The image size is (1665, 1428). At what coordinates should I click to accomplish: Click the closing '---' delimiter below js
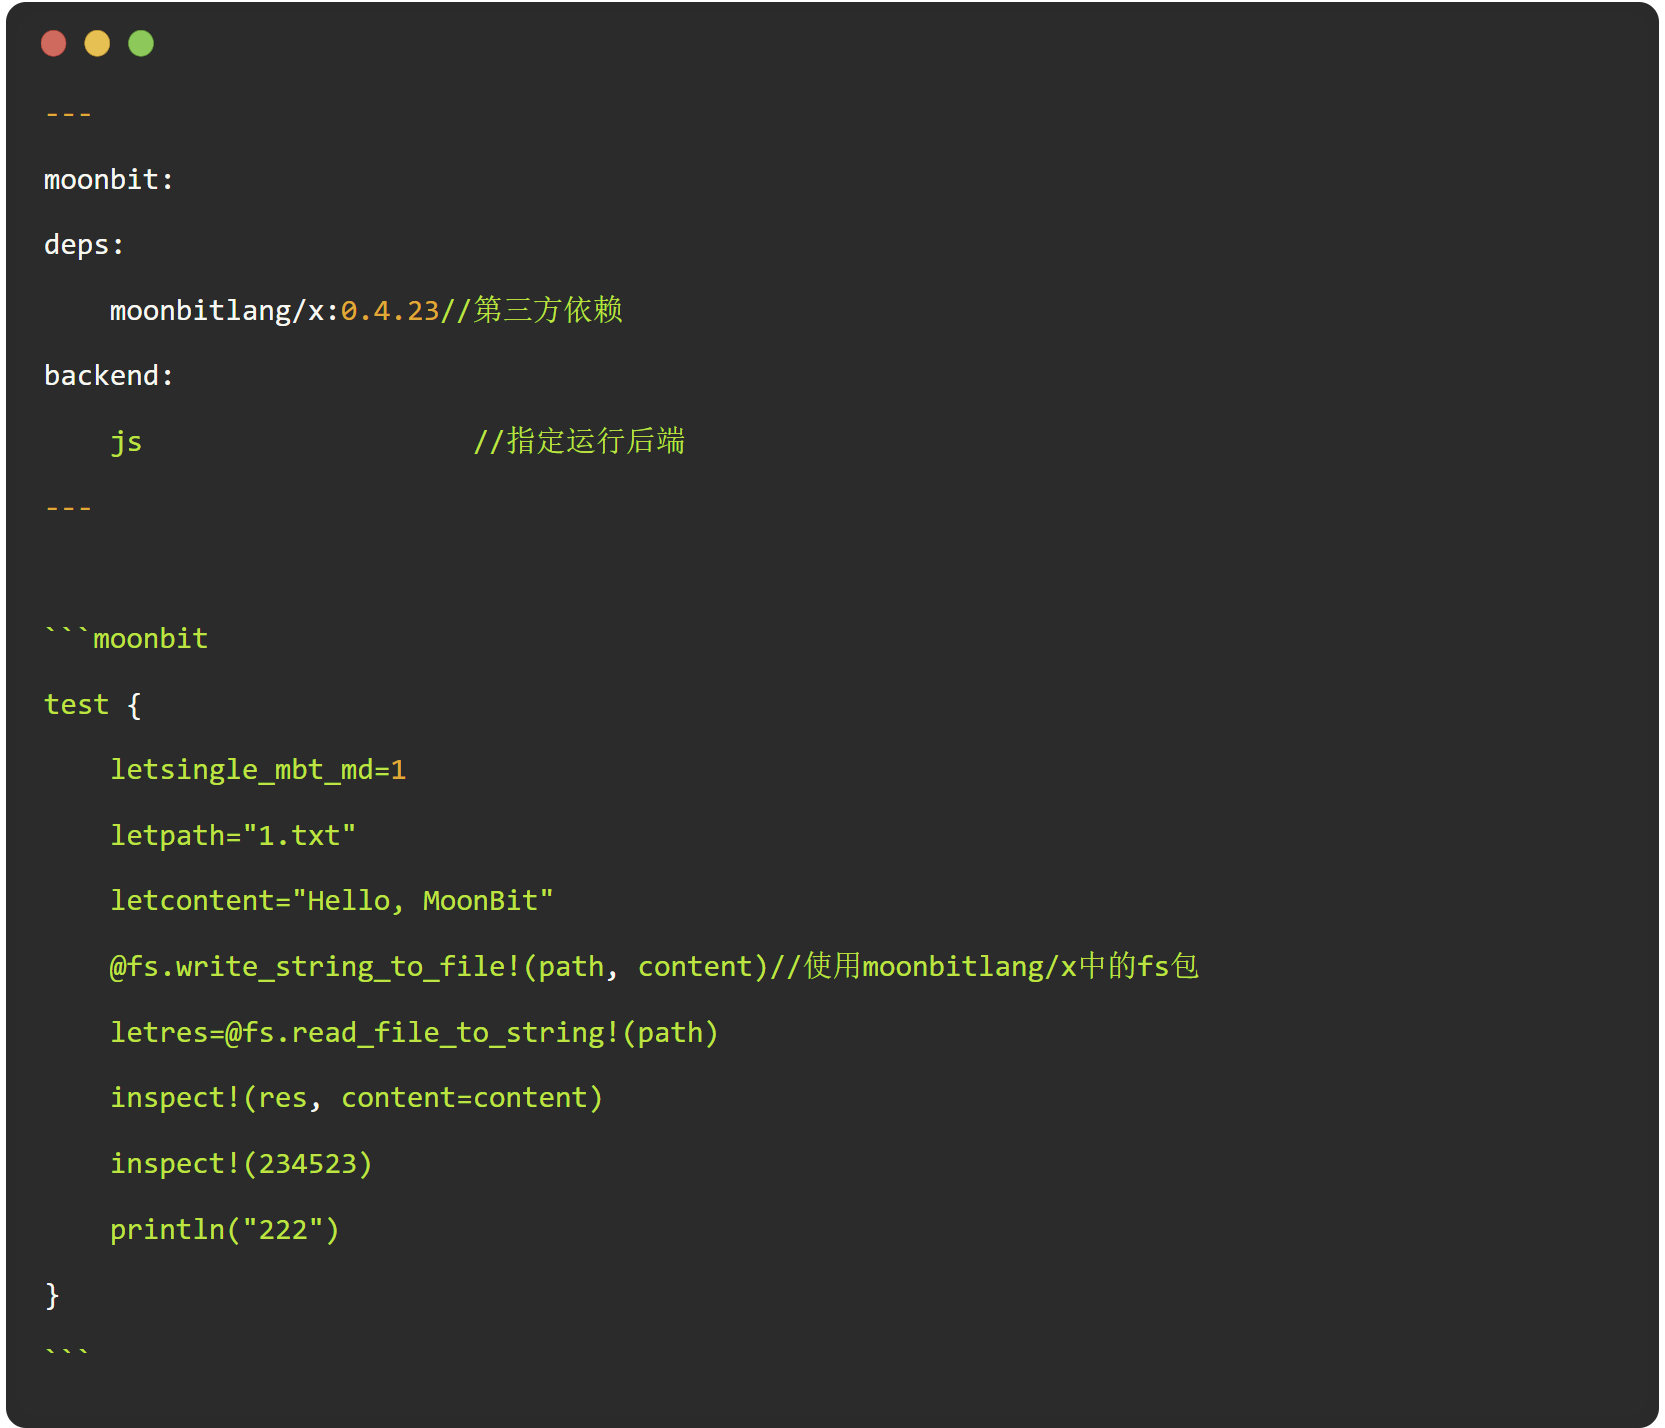click(68, 508)
